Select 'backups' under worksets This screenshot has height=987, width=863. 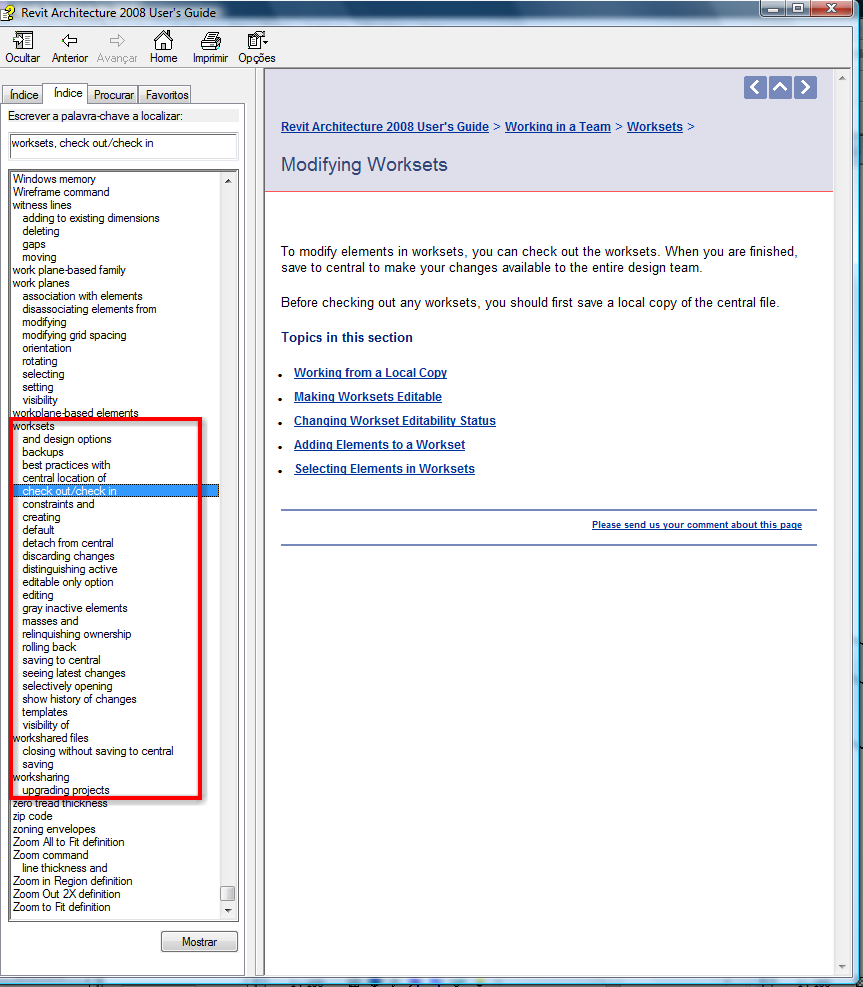43,452
